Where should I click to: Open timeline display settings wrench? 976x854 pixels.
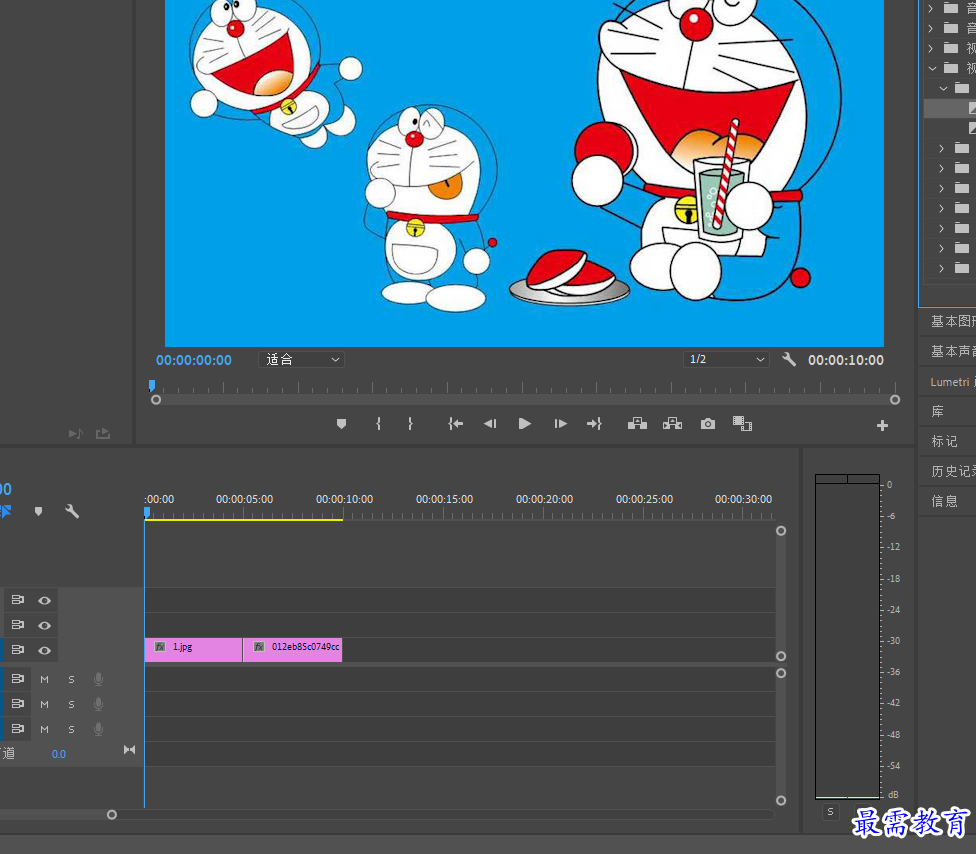[72, 512]
